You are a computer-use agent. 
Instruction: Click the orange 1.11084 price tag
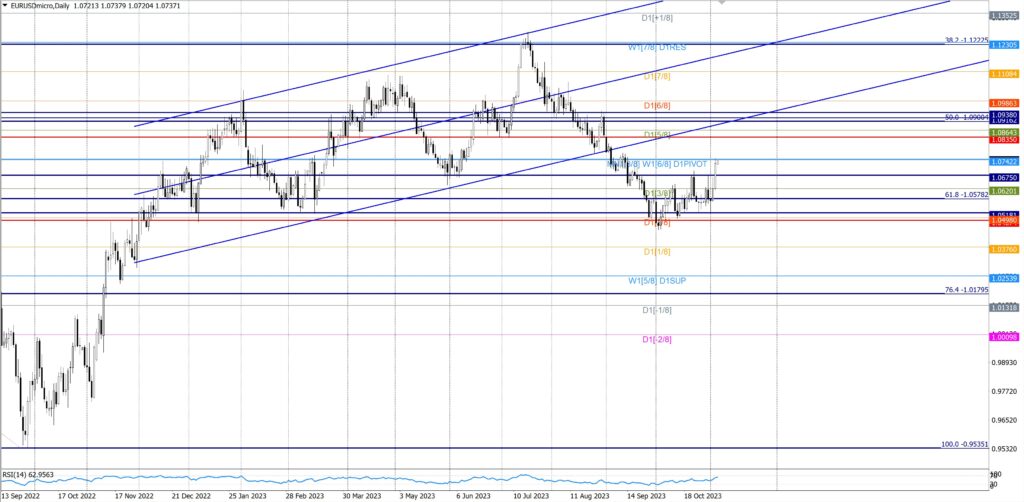[1003, 74]
